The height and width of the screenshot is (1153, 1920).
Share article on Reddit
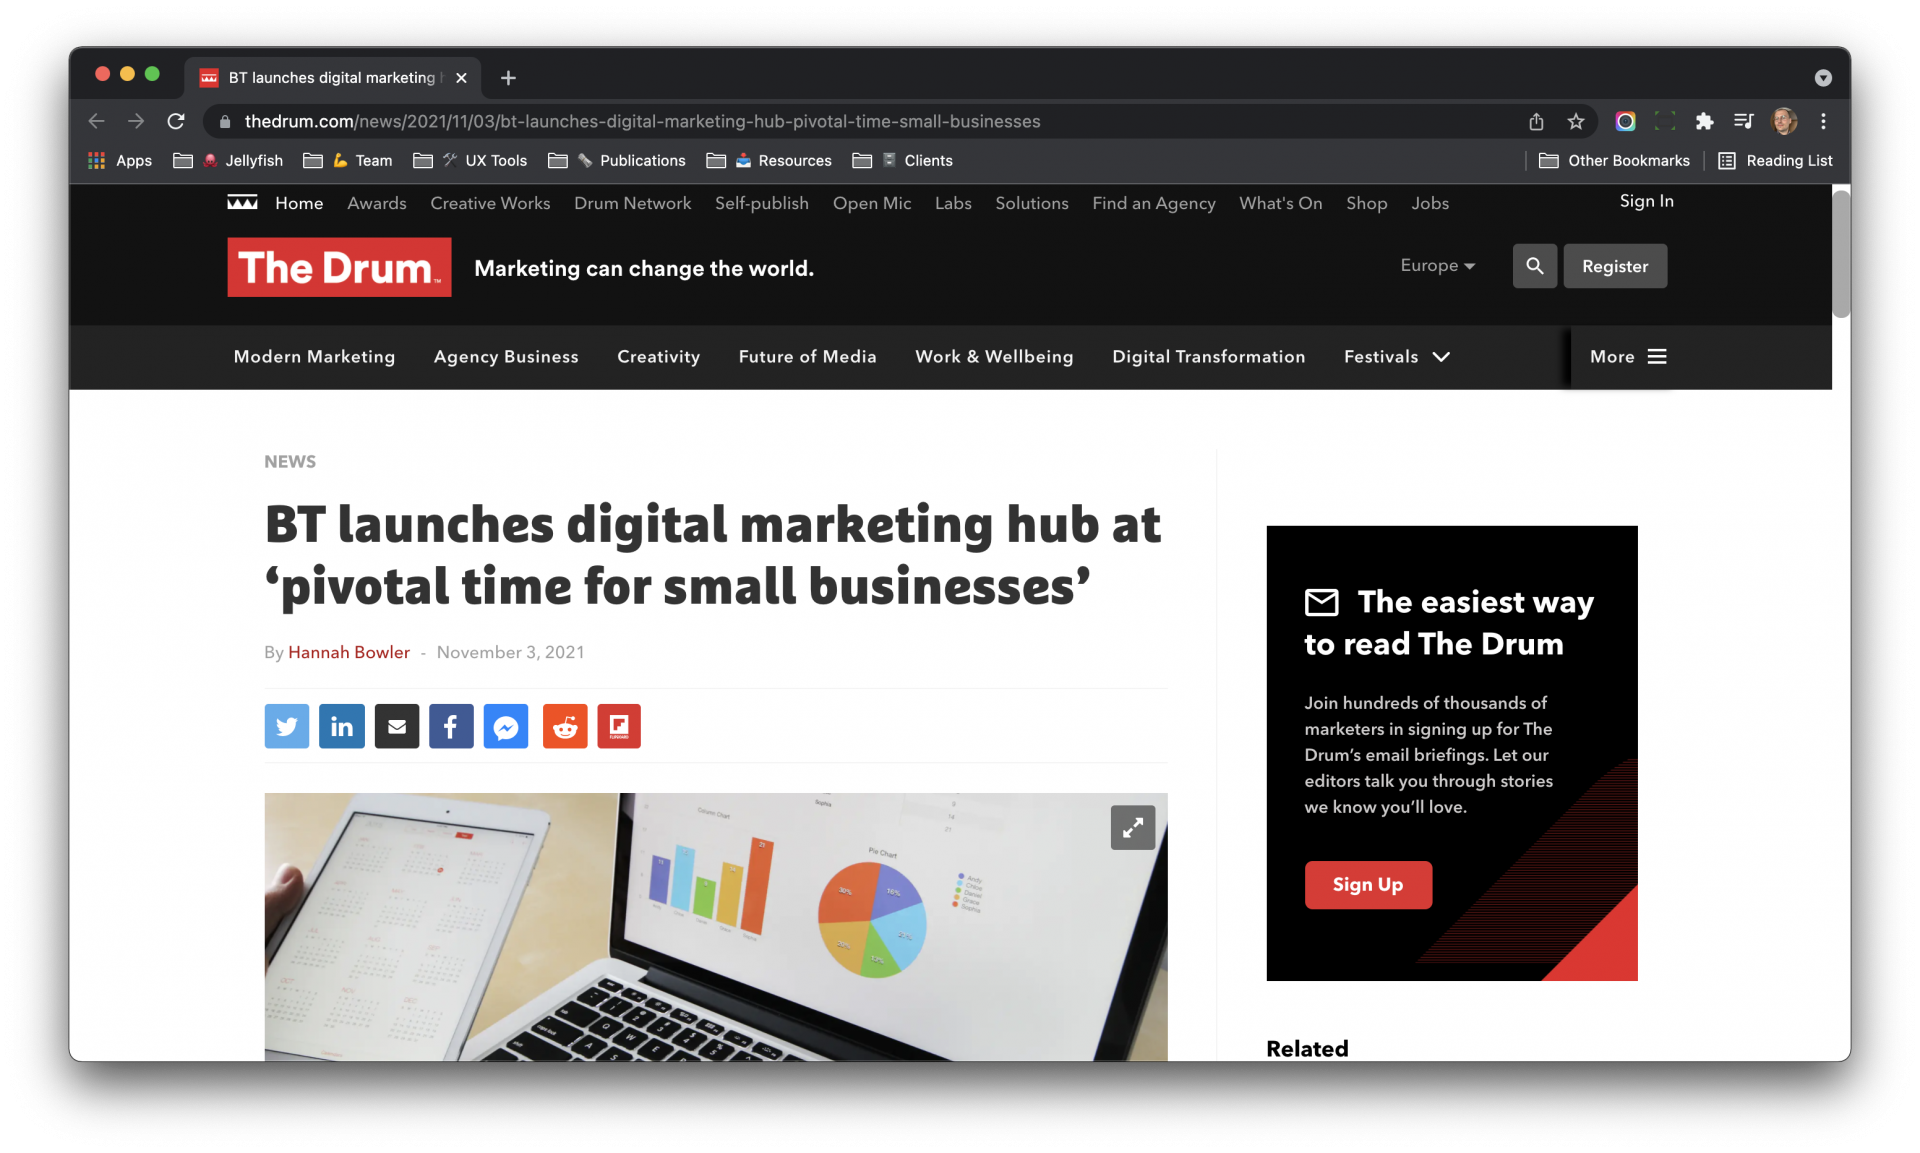[x=565, y=726]
